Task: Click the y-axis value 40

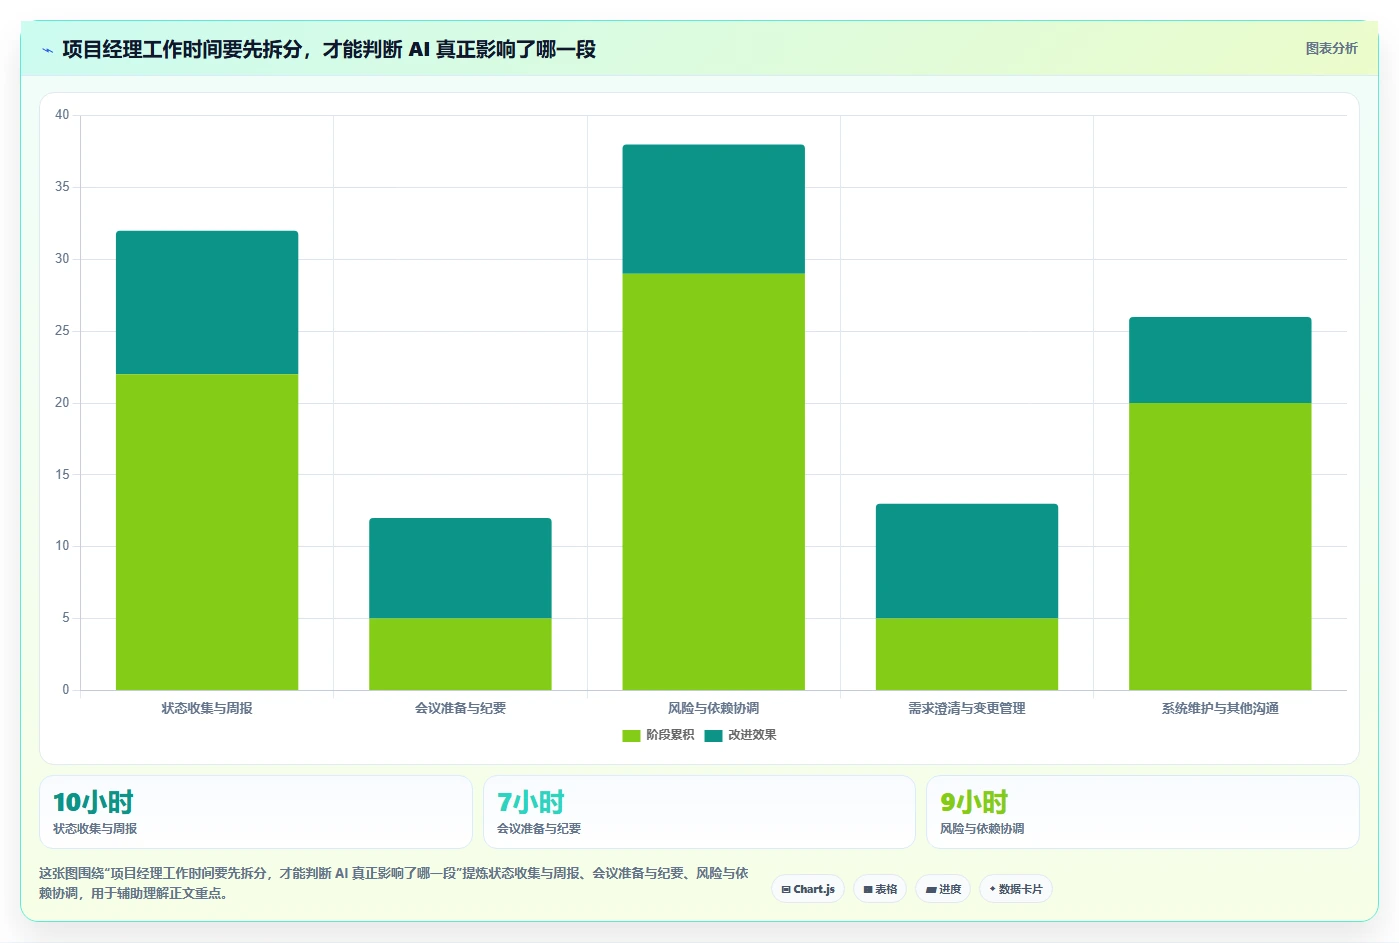Action: pyautogui.click(x=62, y=115)
